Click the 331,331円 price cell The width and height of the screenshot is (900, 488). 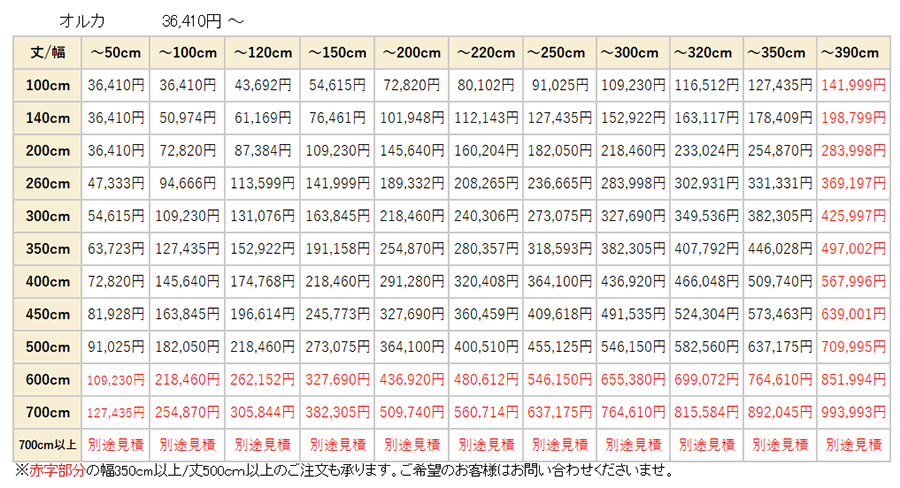point(780,183)
